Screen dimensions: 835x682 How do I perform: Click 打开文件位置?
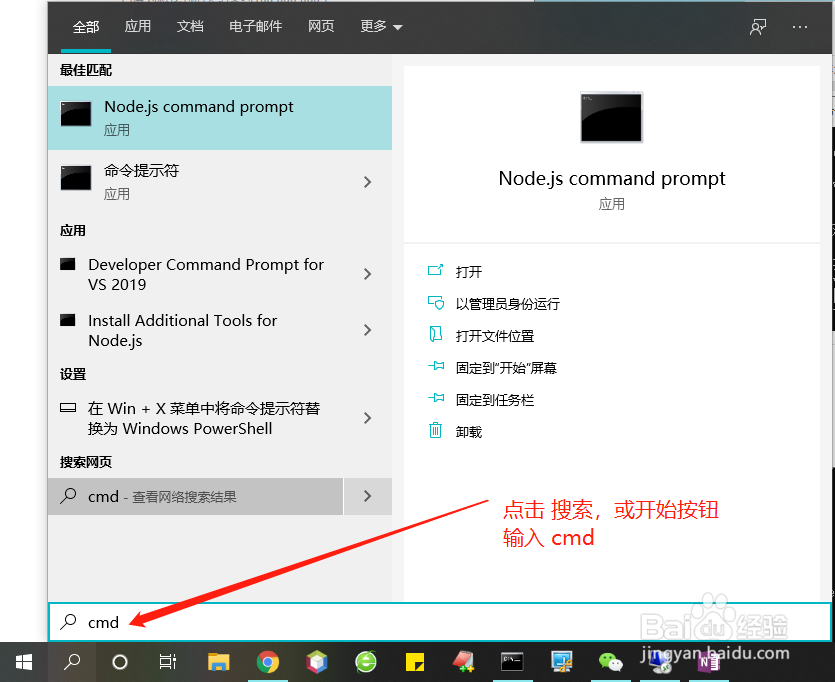pos(495,336)
